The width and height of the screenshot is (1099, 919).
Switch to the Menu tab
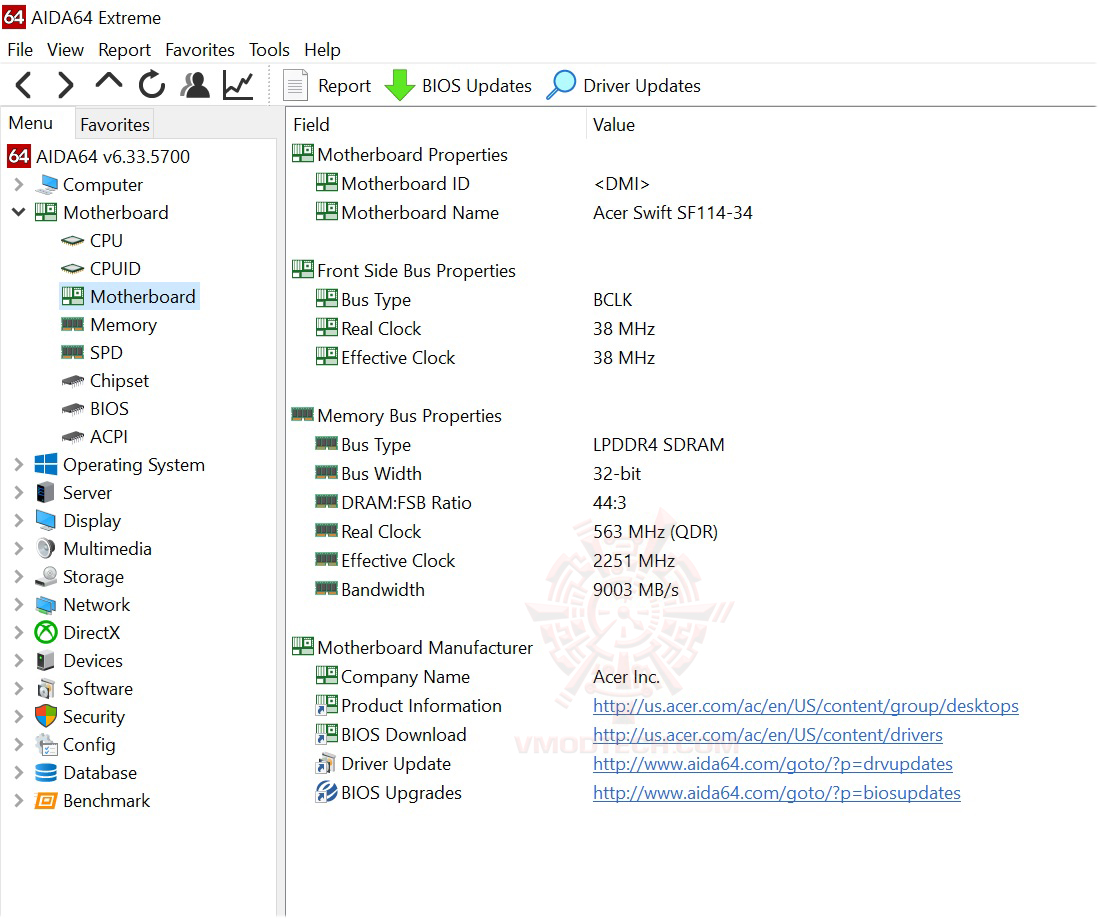31,123
